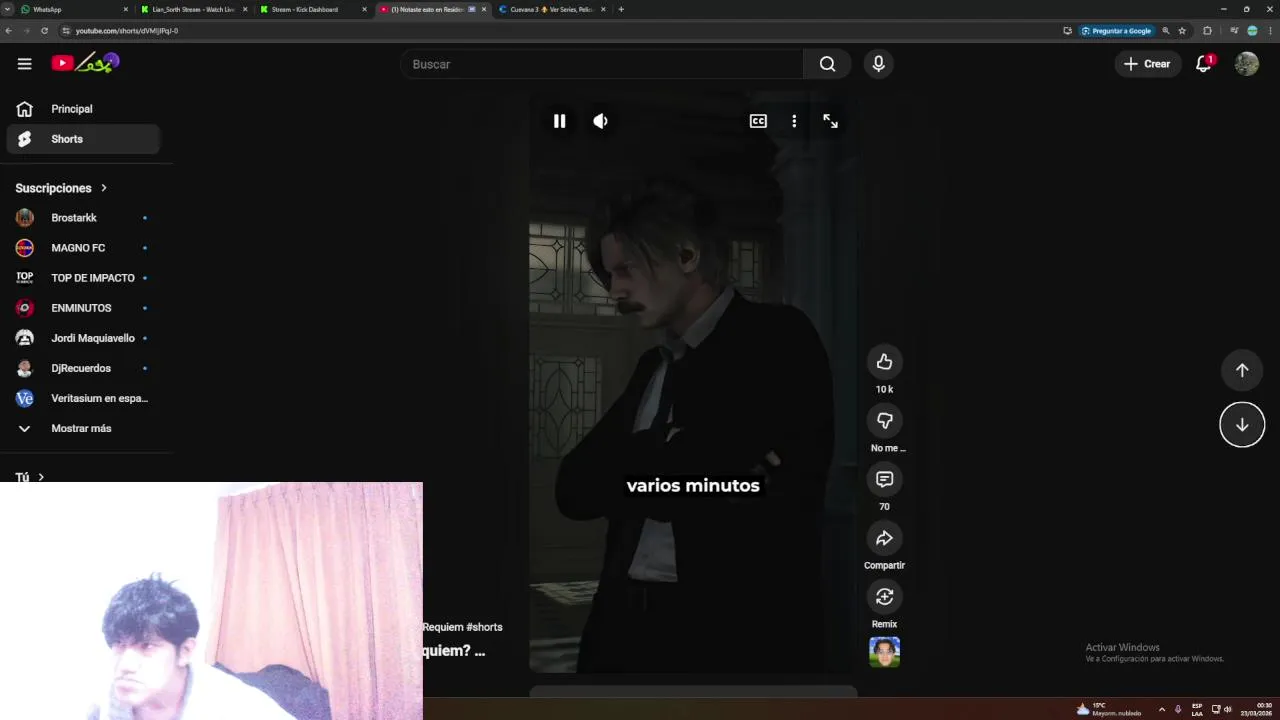Viewport: 1280px width, 720px height.
Task: Open the YouTube hamburger guide menu
Action: (24, 64)
